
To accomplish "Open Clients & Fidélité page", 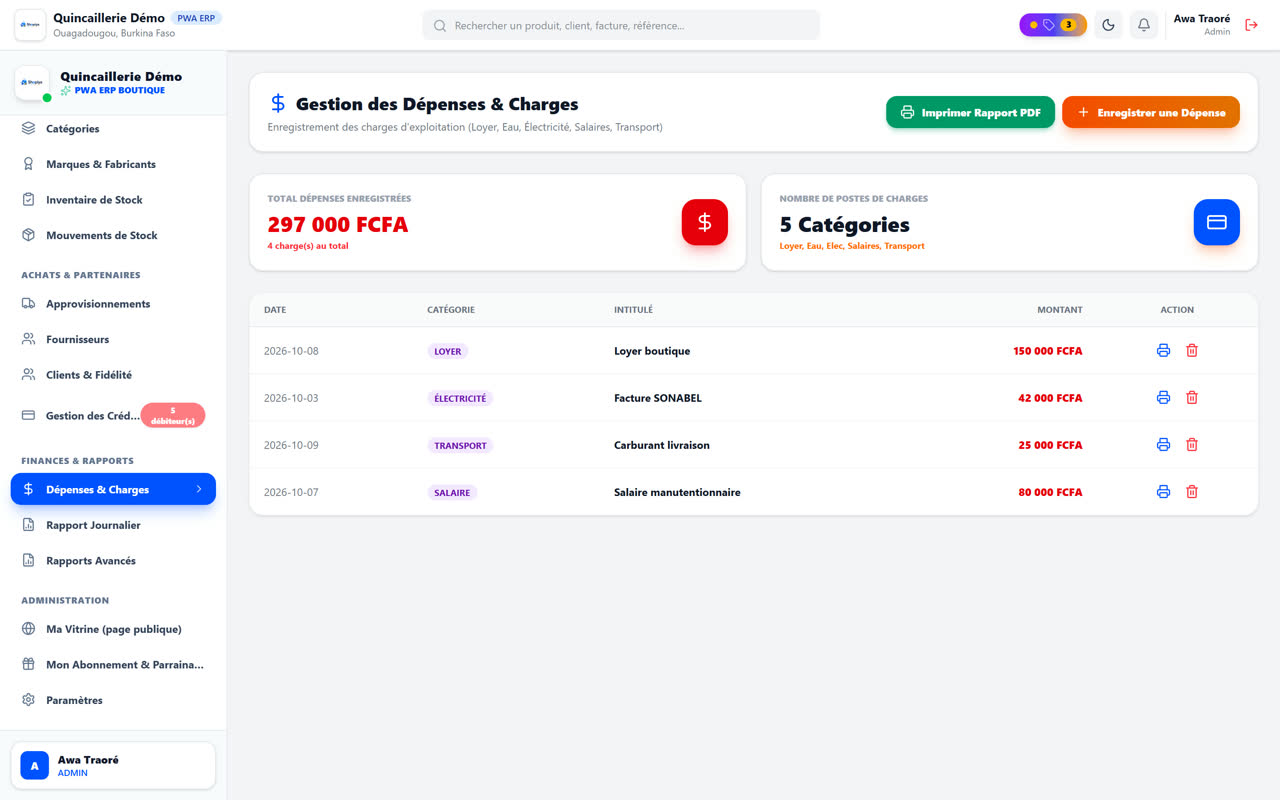I will 113,375.
